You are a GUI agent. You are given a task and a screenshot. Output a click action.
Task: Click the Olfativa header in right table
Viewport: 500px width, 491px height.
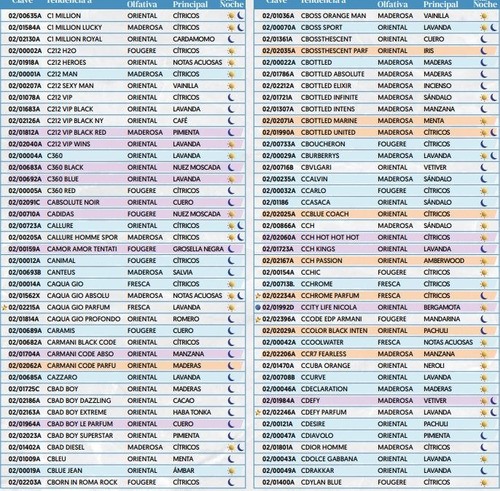coord(392,4)
